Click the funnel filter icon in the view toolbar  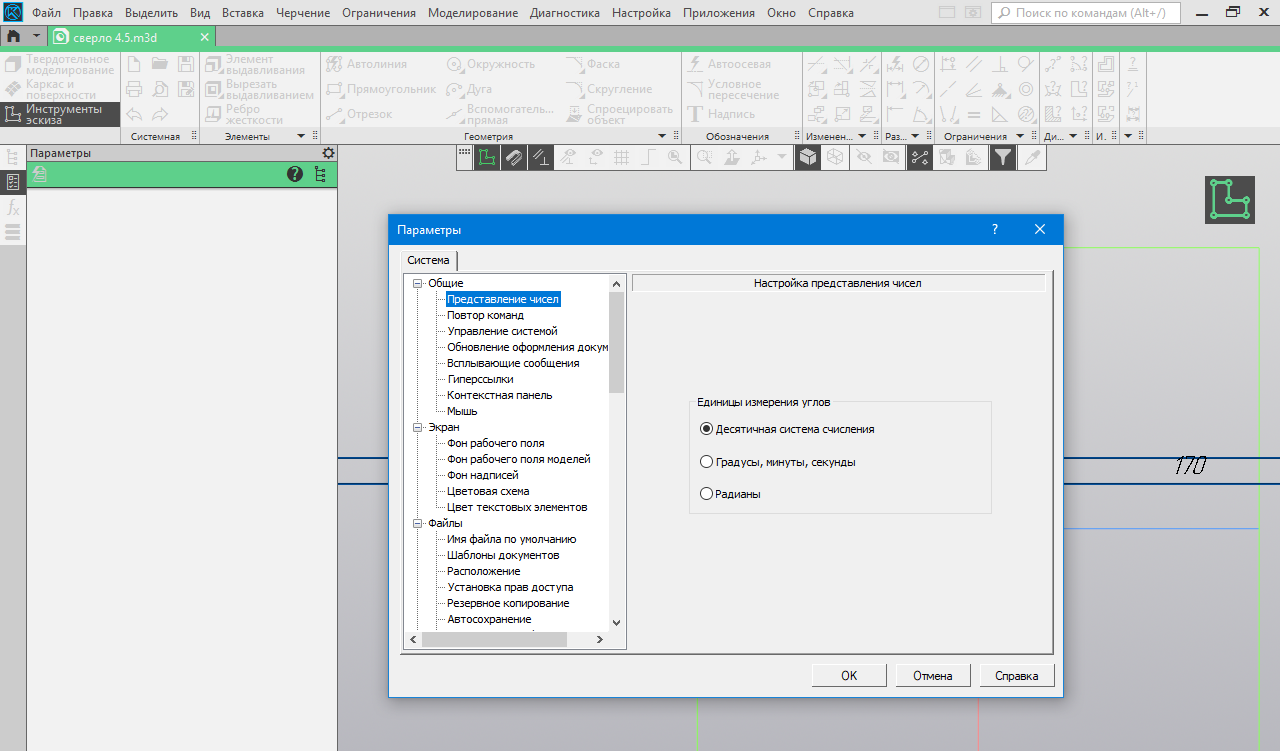click(x=1002, y=157)
